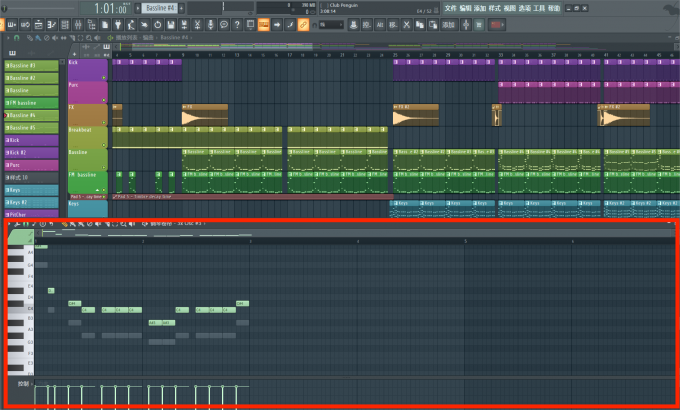
Task: Select FM bassline in pattern list
Action: tap(31, 103)
